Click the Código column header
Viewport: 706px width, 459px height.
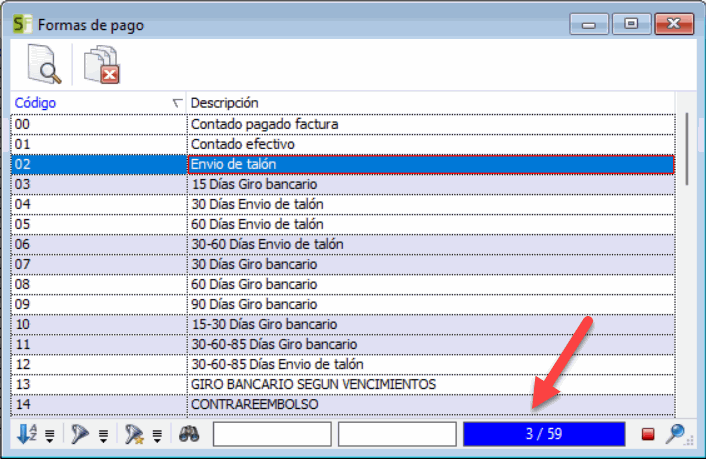(x=98, y=103)
